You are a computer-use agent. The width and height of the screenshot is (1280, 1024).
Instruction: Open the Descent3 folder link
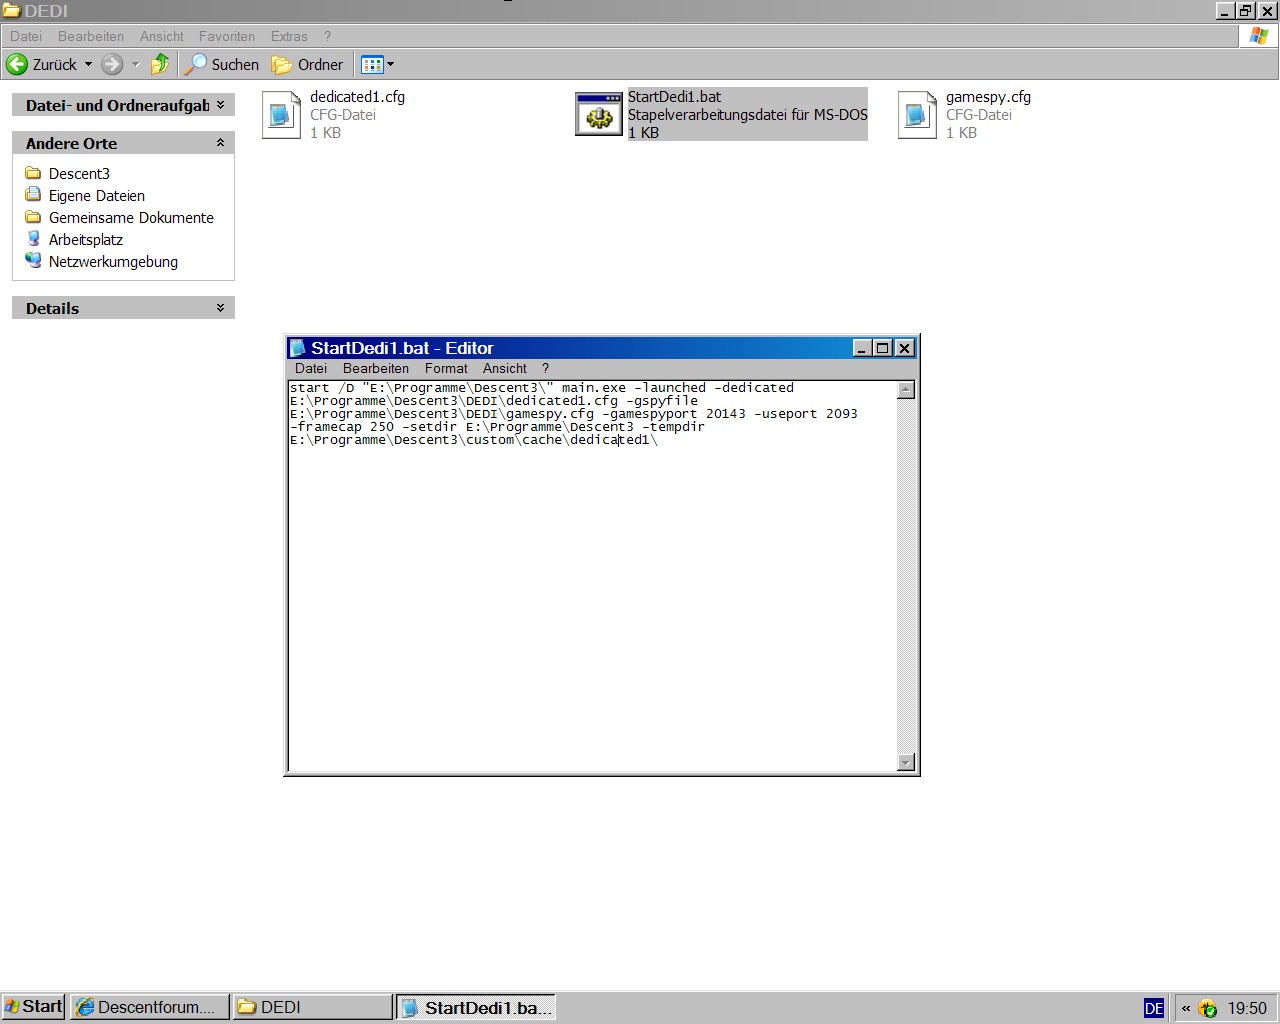pyautogui.click(x=79, y=173)
